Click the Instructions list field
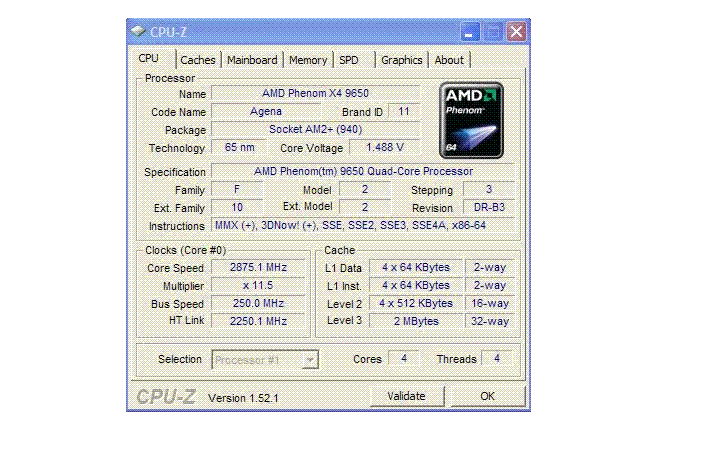720x450 pixels. pyautogui.click(x=363, y=225)
